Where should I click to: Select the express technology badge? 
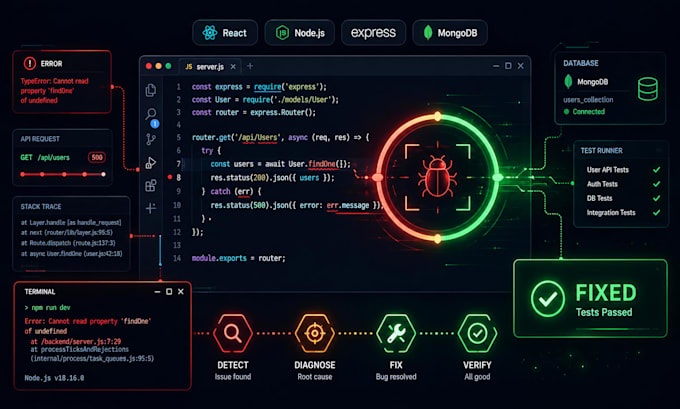point(373,33)
